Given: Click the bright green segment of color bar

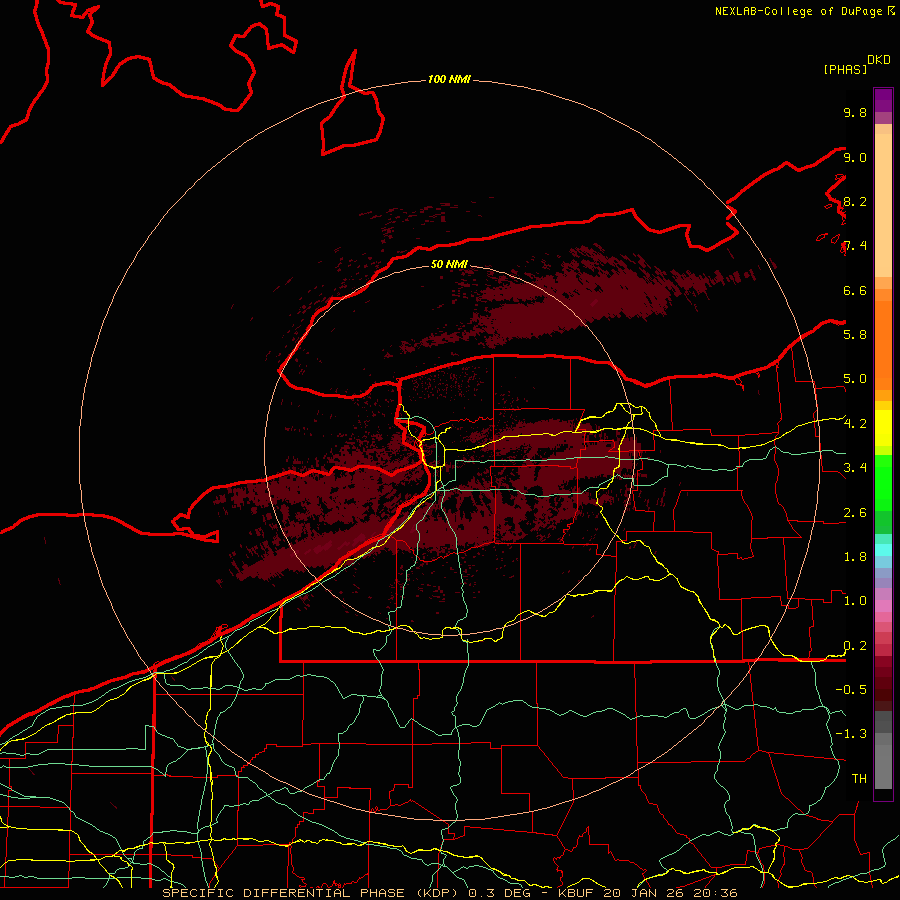Looking at the screenshot, I should click(883, 482).
